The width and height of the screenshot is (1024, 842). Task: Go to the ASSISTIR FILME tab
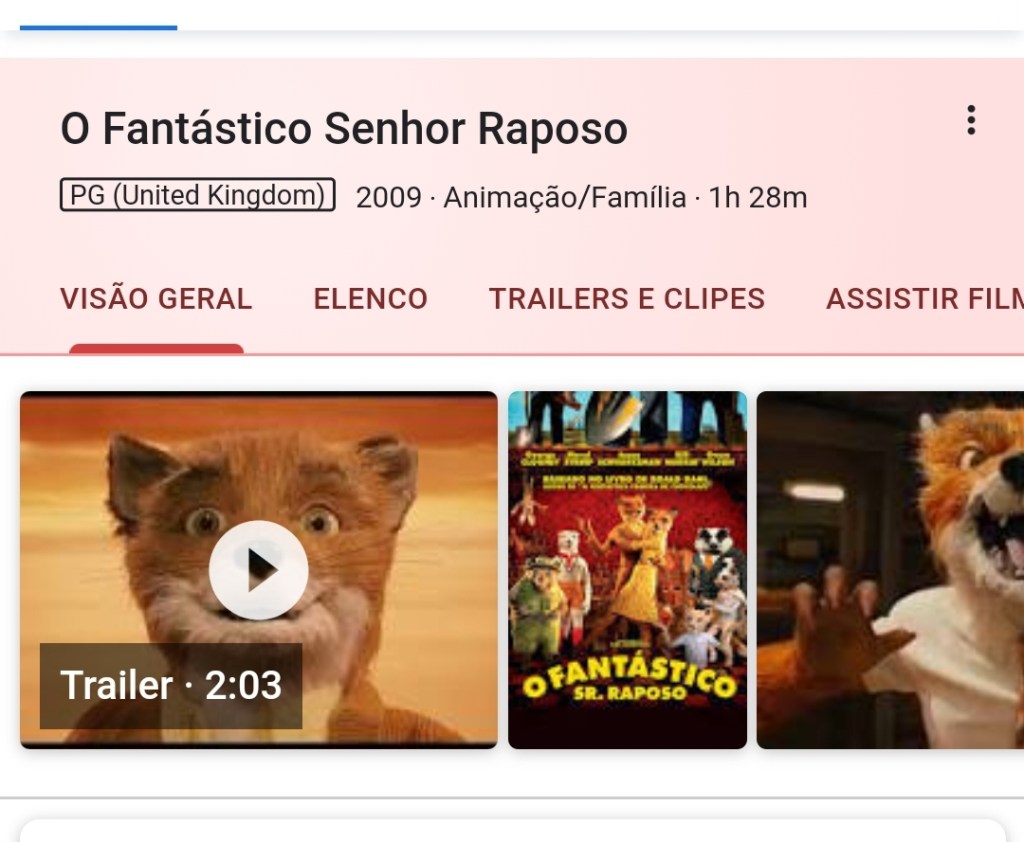(924, 299)
